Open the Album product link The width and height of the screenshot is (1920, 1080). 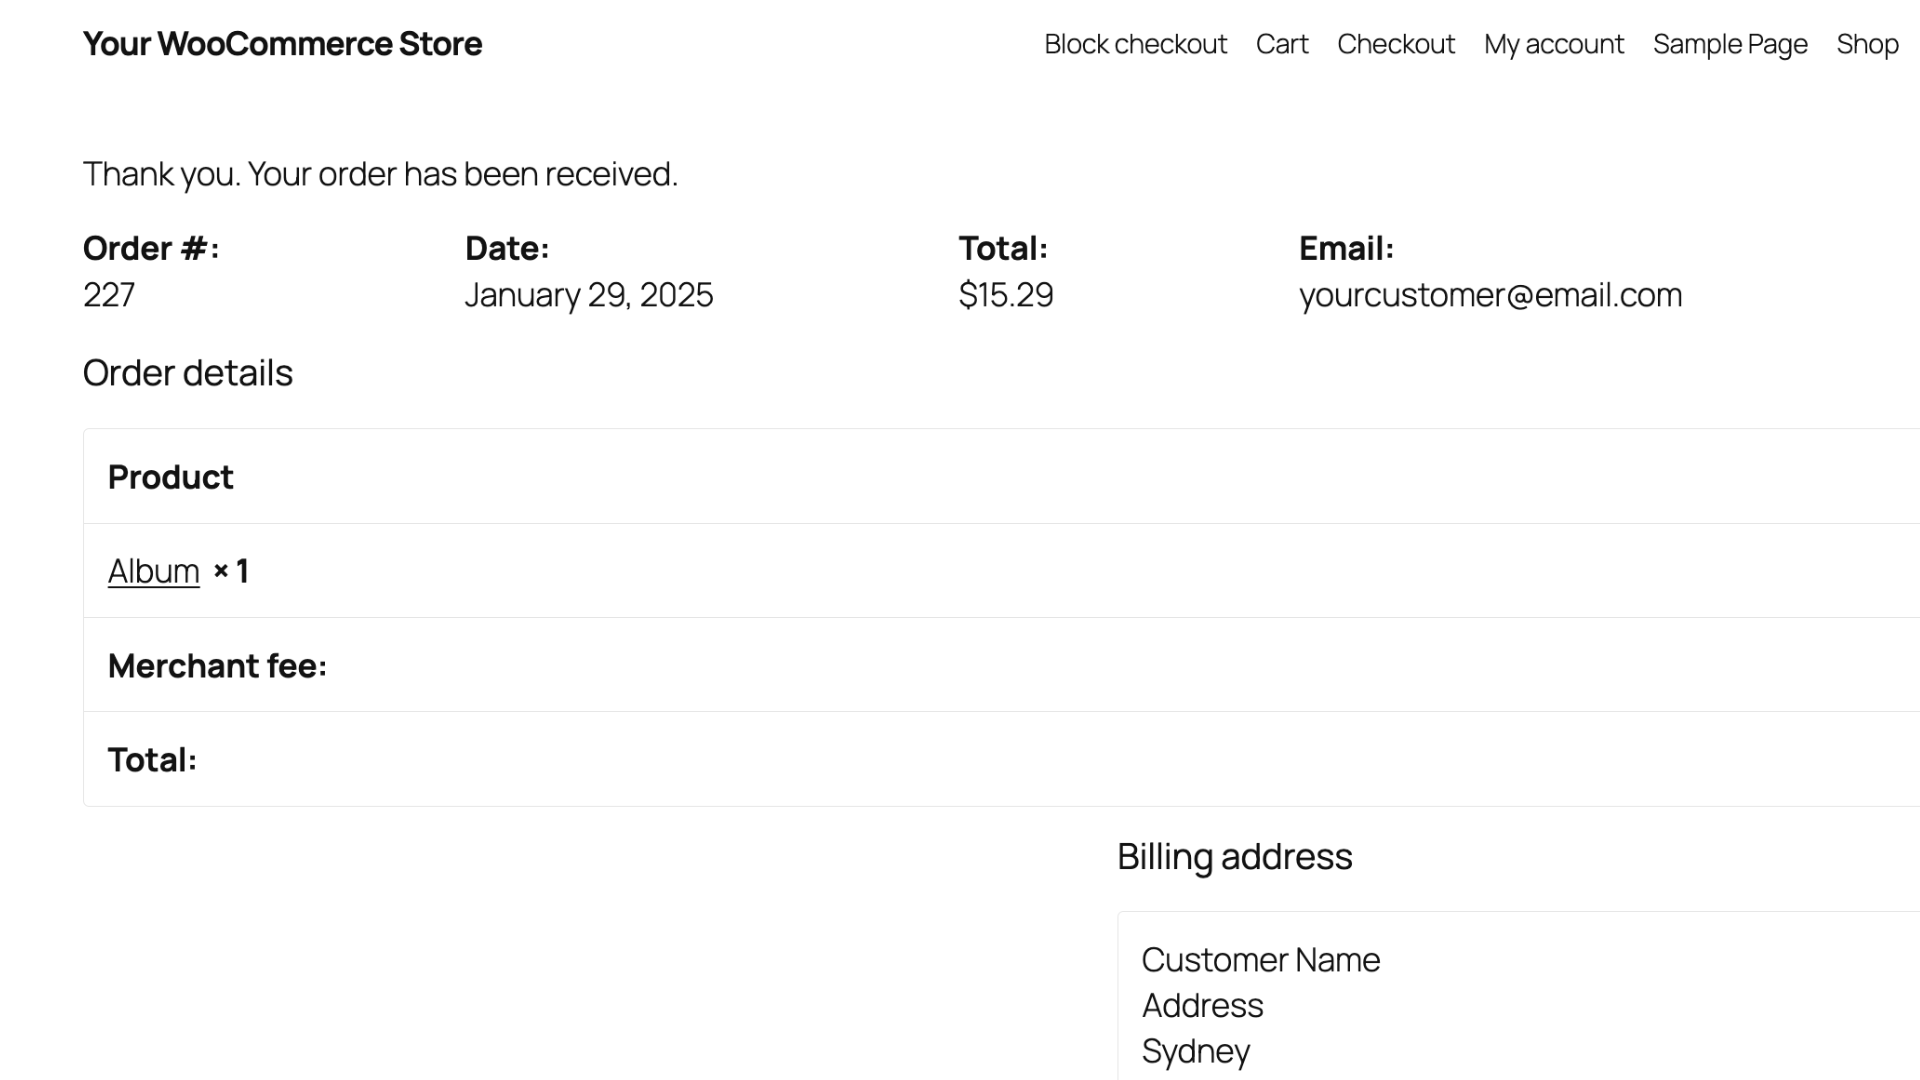pyautogui.click(x=154, y=571)
